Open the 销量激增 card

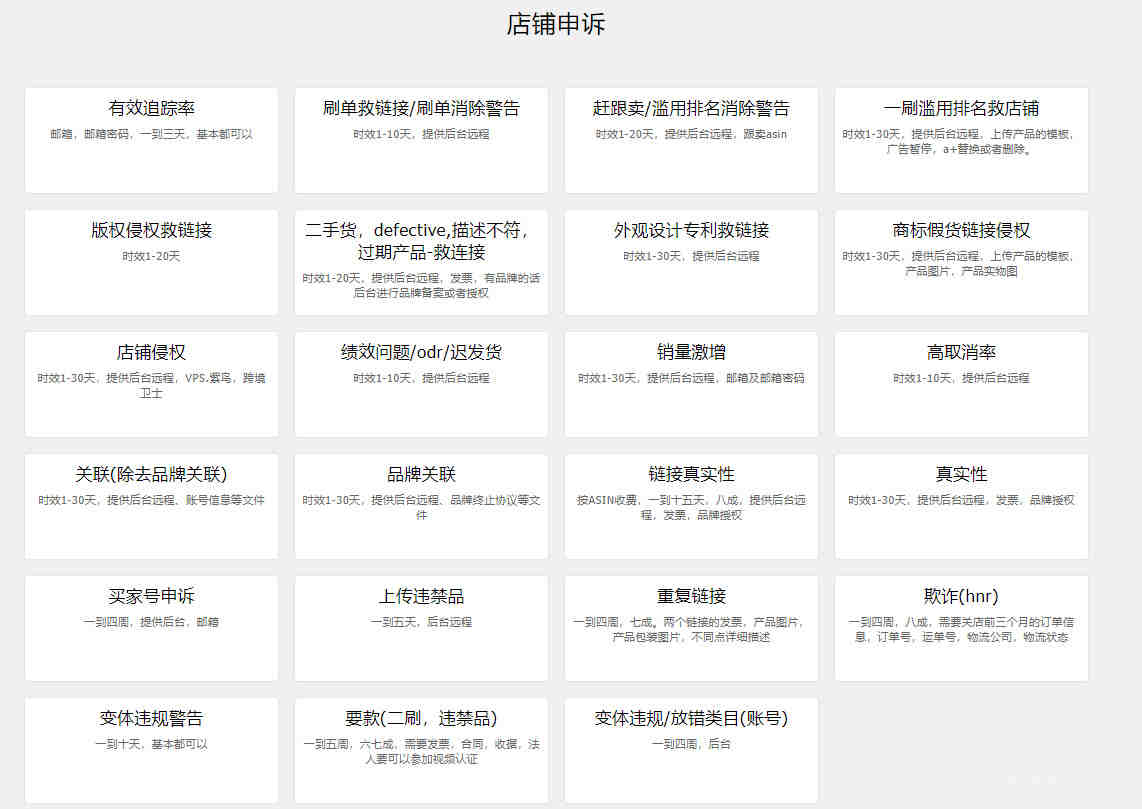pyautogui.click(x=691, y=384)
